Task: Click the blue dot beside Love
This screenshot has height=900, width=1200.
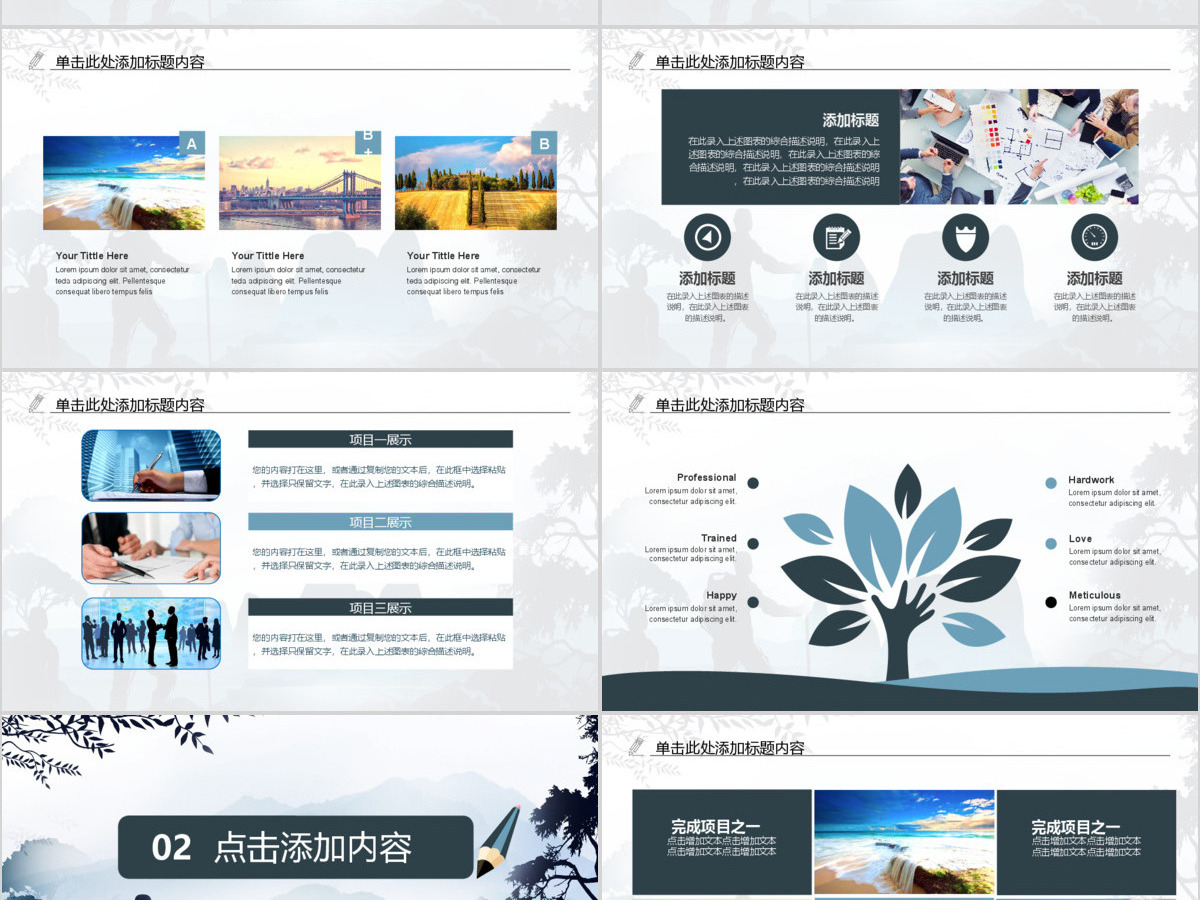Action: point(1051,543)
